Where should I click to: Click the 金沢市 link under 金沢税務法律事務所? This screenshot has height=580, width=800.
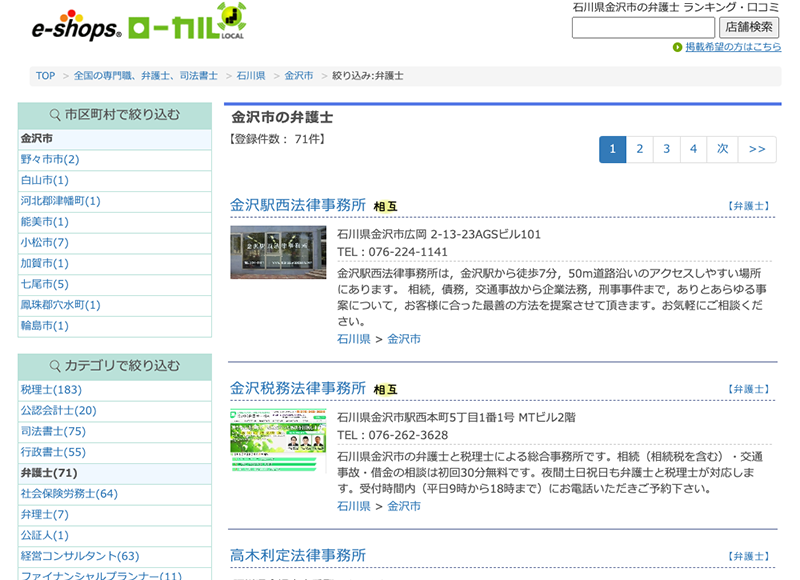point(404,507)
